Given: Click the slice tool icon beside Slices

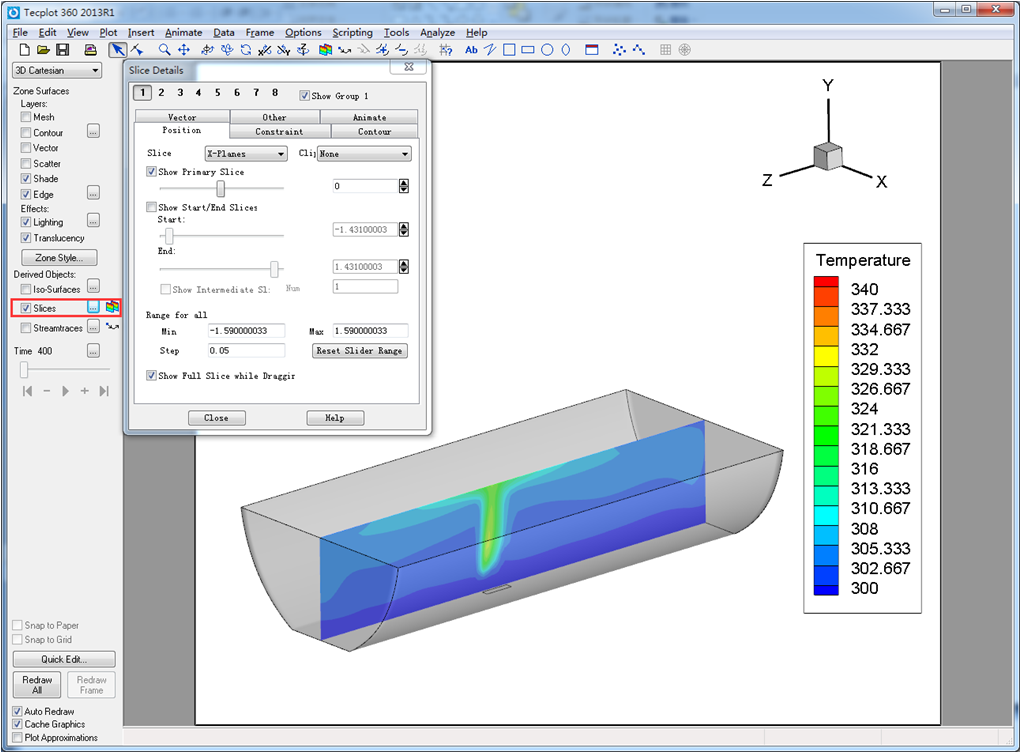Looking at the screenshot, I should click(113, 307).
